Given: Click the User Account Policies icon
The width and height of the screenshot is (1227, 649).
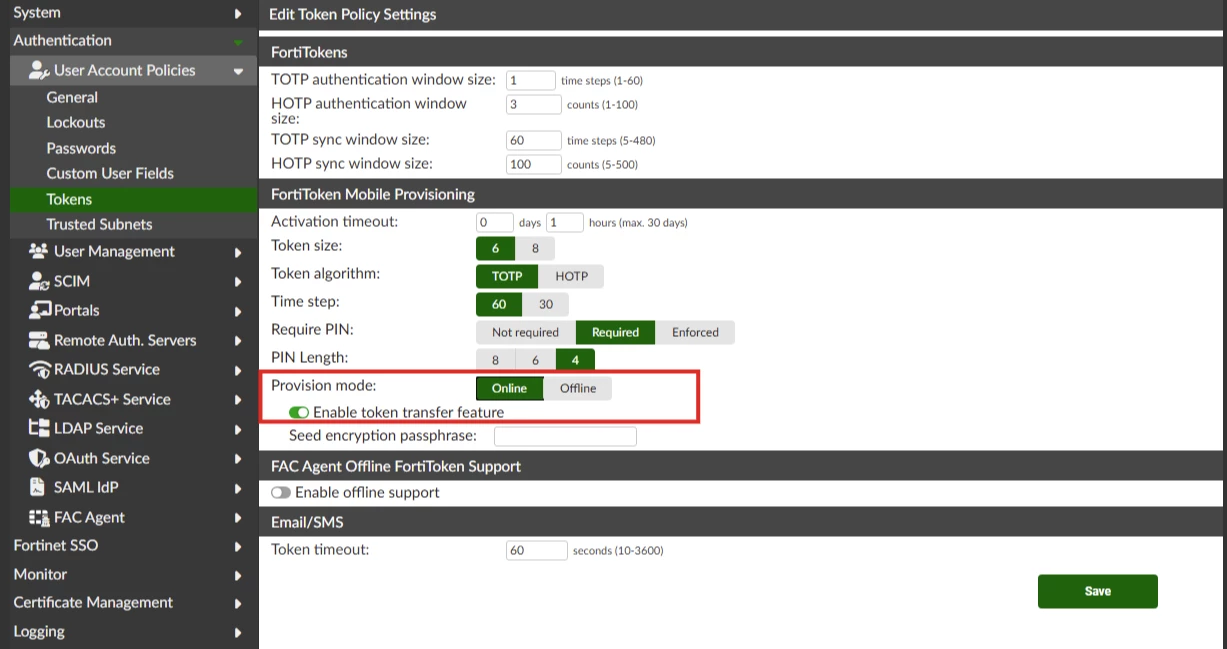Looking at the screenshot, I should click(x=39, y=70).
